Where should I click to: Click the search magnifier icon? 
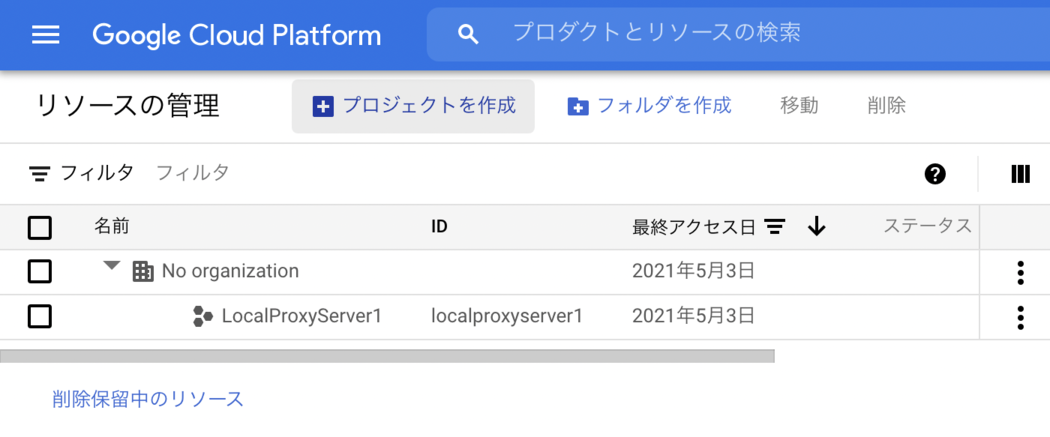[x=468, y=35]
